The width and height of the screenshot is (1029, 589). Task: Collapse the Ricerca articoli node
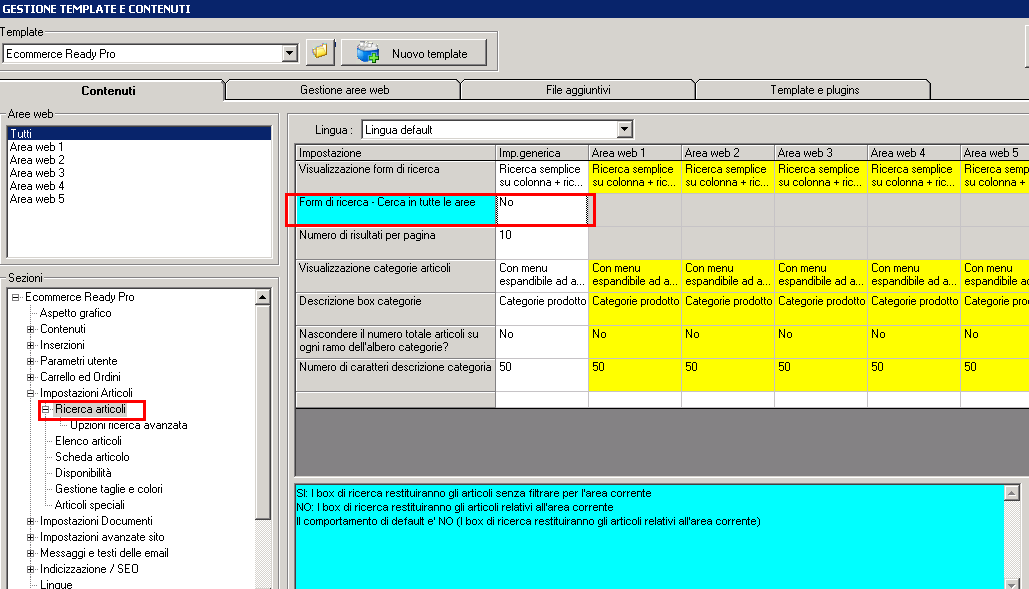coord(46,409)
